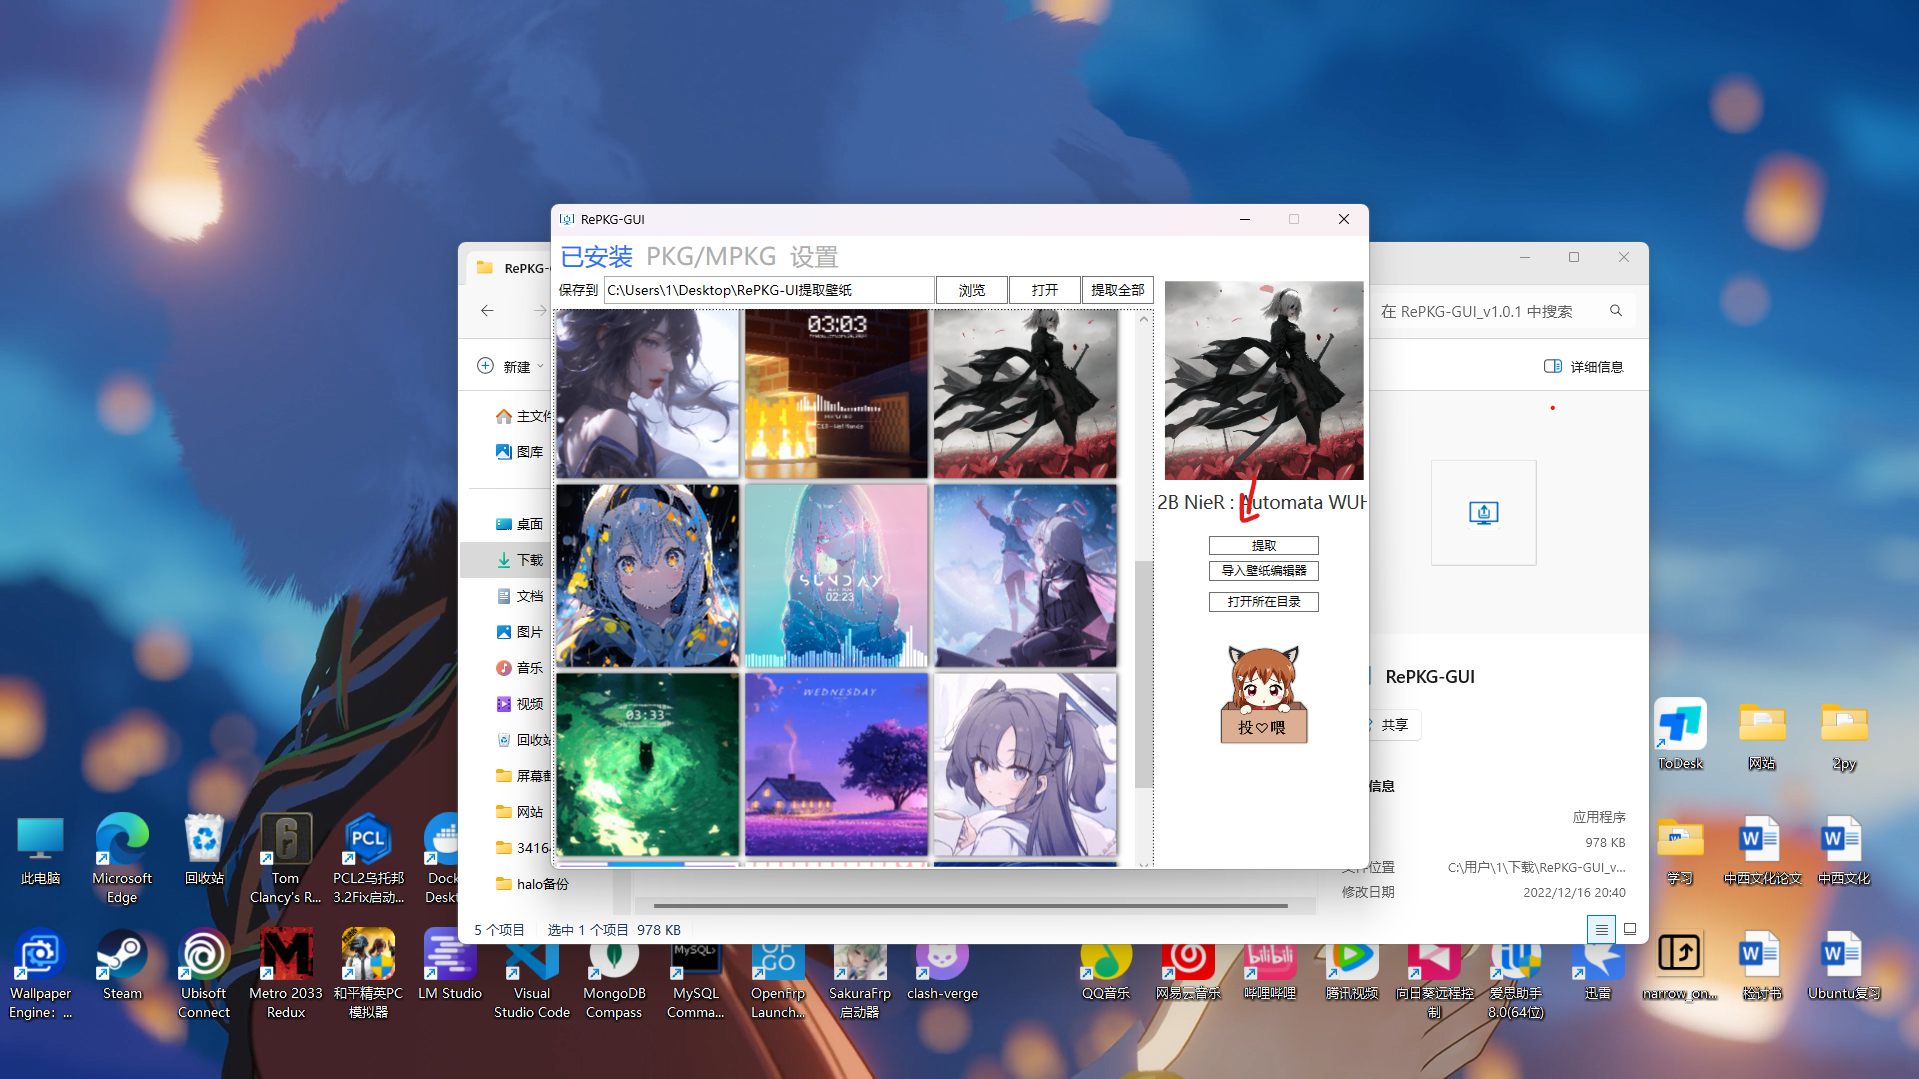Image resolution: width=1919 pixels, height=1079 pixels.
Task: Open 迅雷 desktop shortcut
Action: coord(1598,972)
